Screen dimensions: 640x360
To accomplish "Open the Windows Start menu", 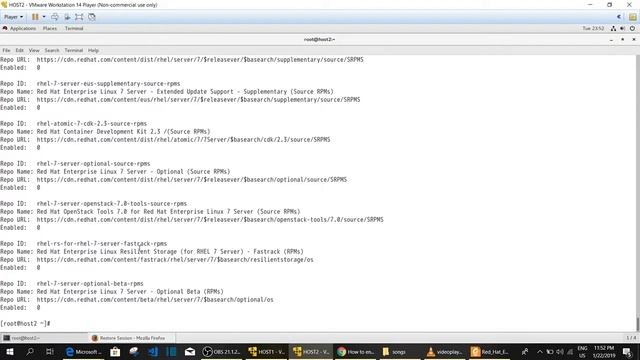I will tap(10, 351).
